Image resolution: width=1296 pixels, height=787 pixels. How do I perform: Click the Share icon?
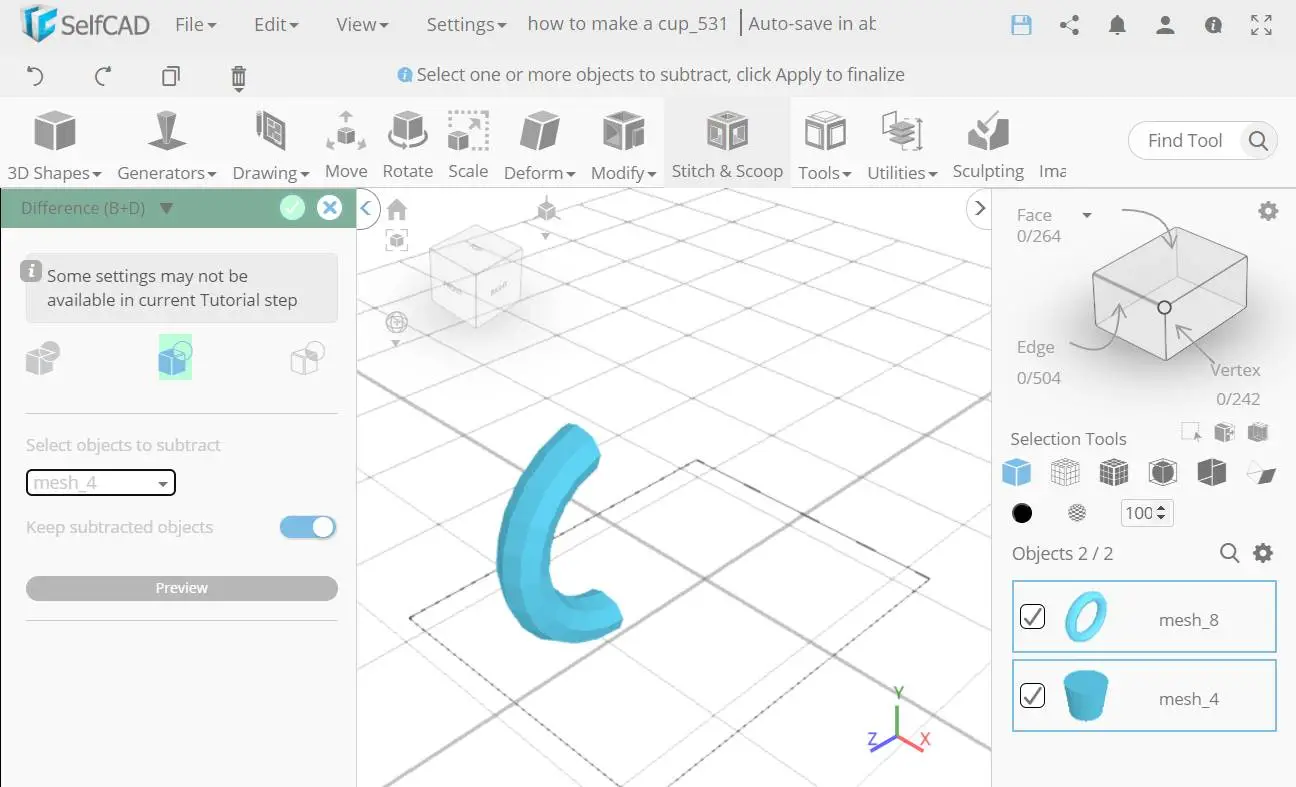point(1069,26)
